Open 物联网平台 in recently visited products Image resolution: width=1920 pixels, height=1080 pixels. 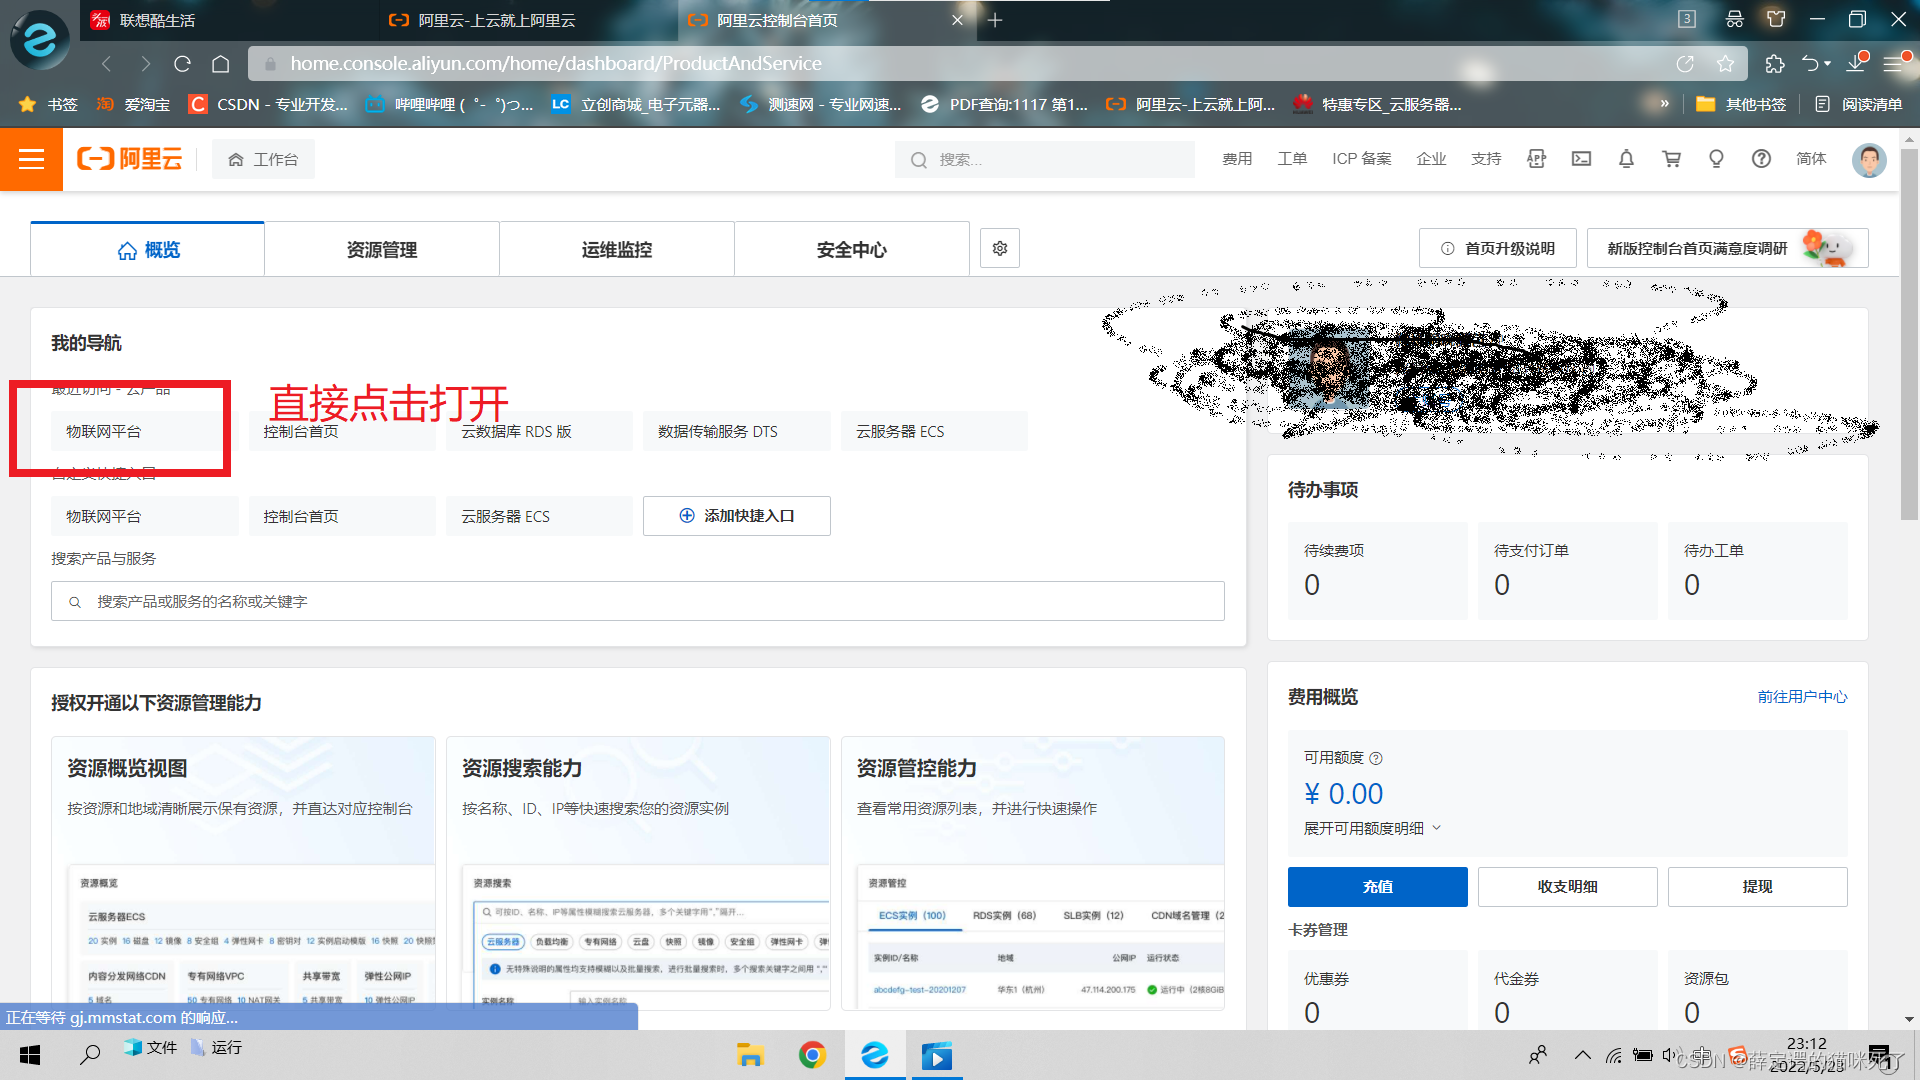tap(144, 431)
